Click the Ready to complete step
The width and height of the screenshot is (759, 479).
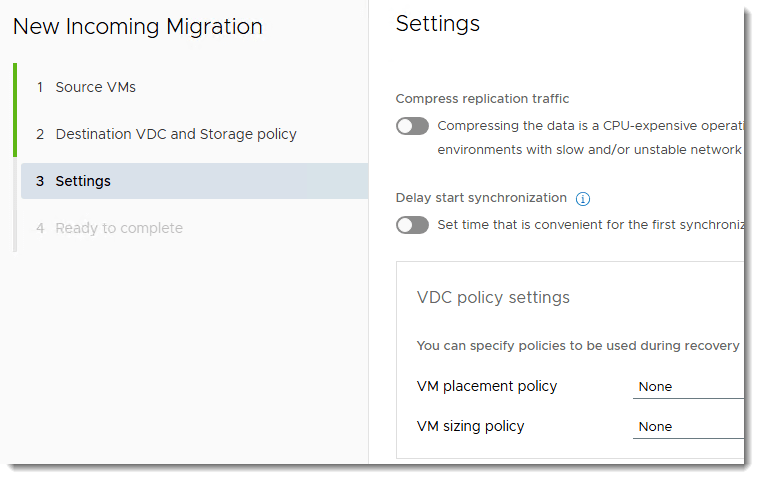(119, 228)
